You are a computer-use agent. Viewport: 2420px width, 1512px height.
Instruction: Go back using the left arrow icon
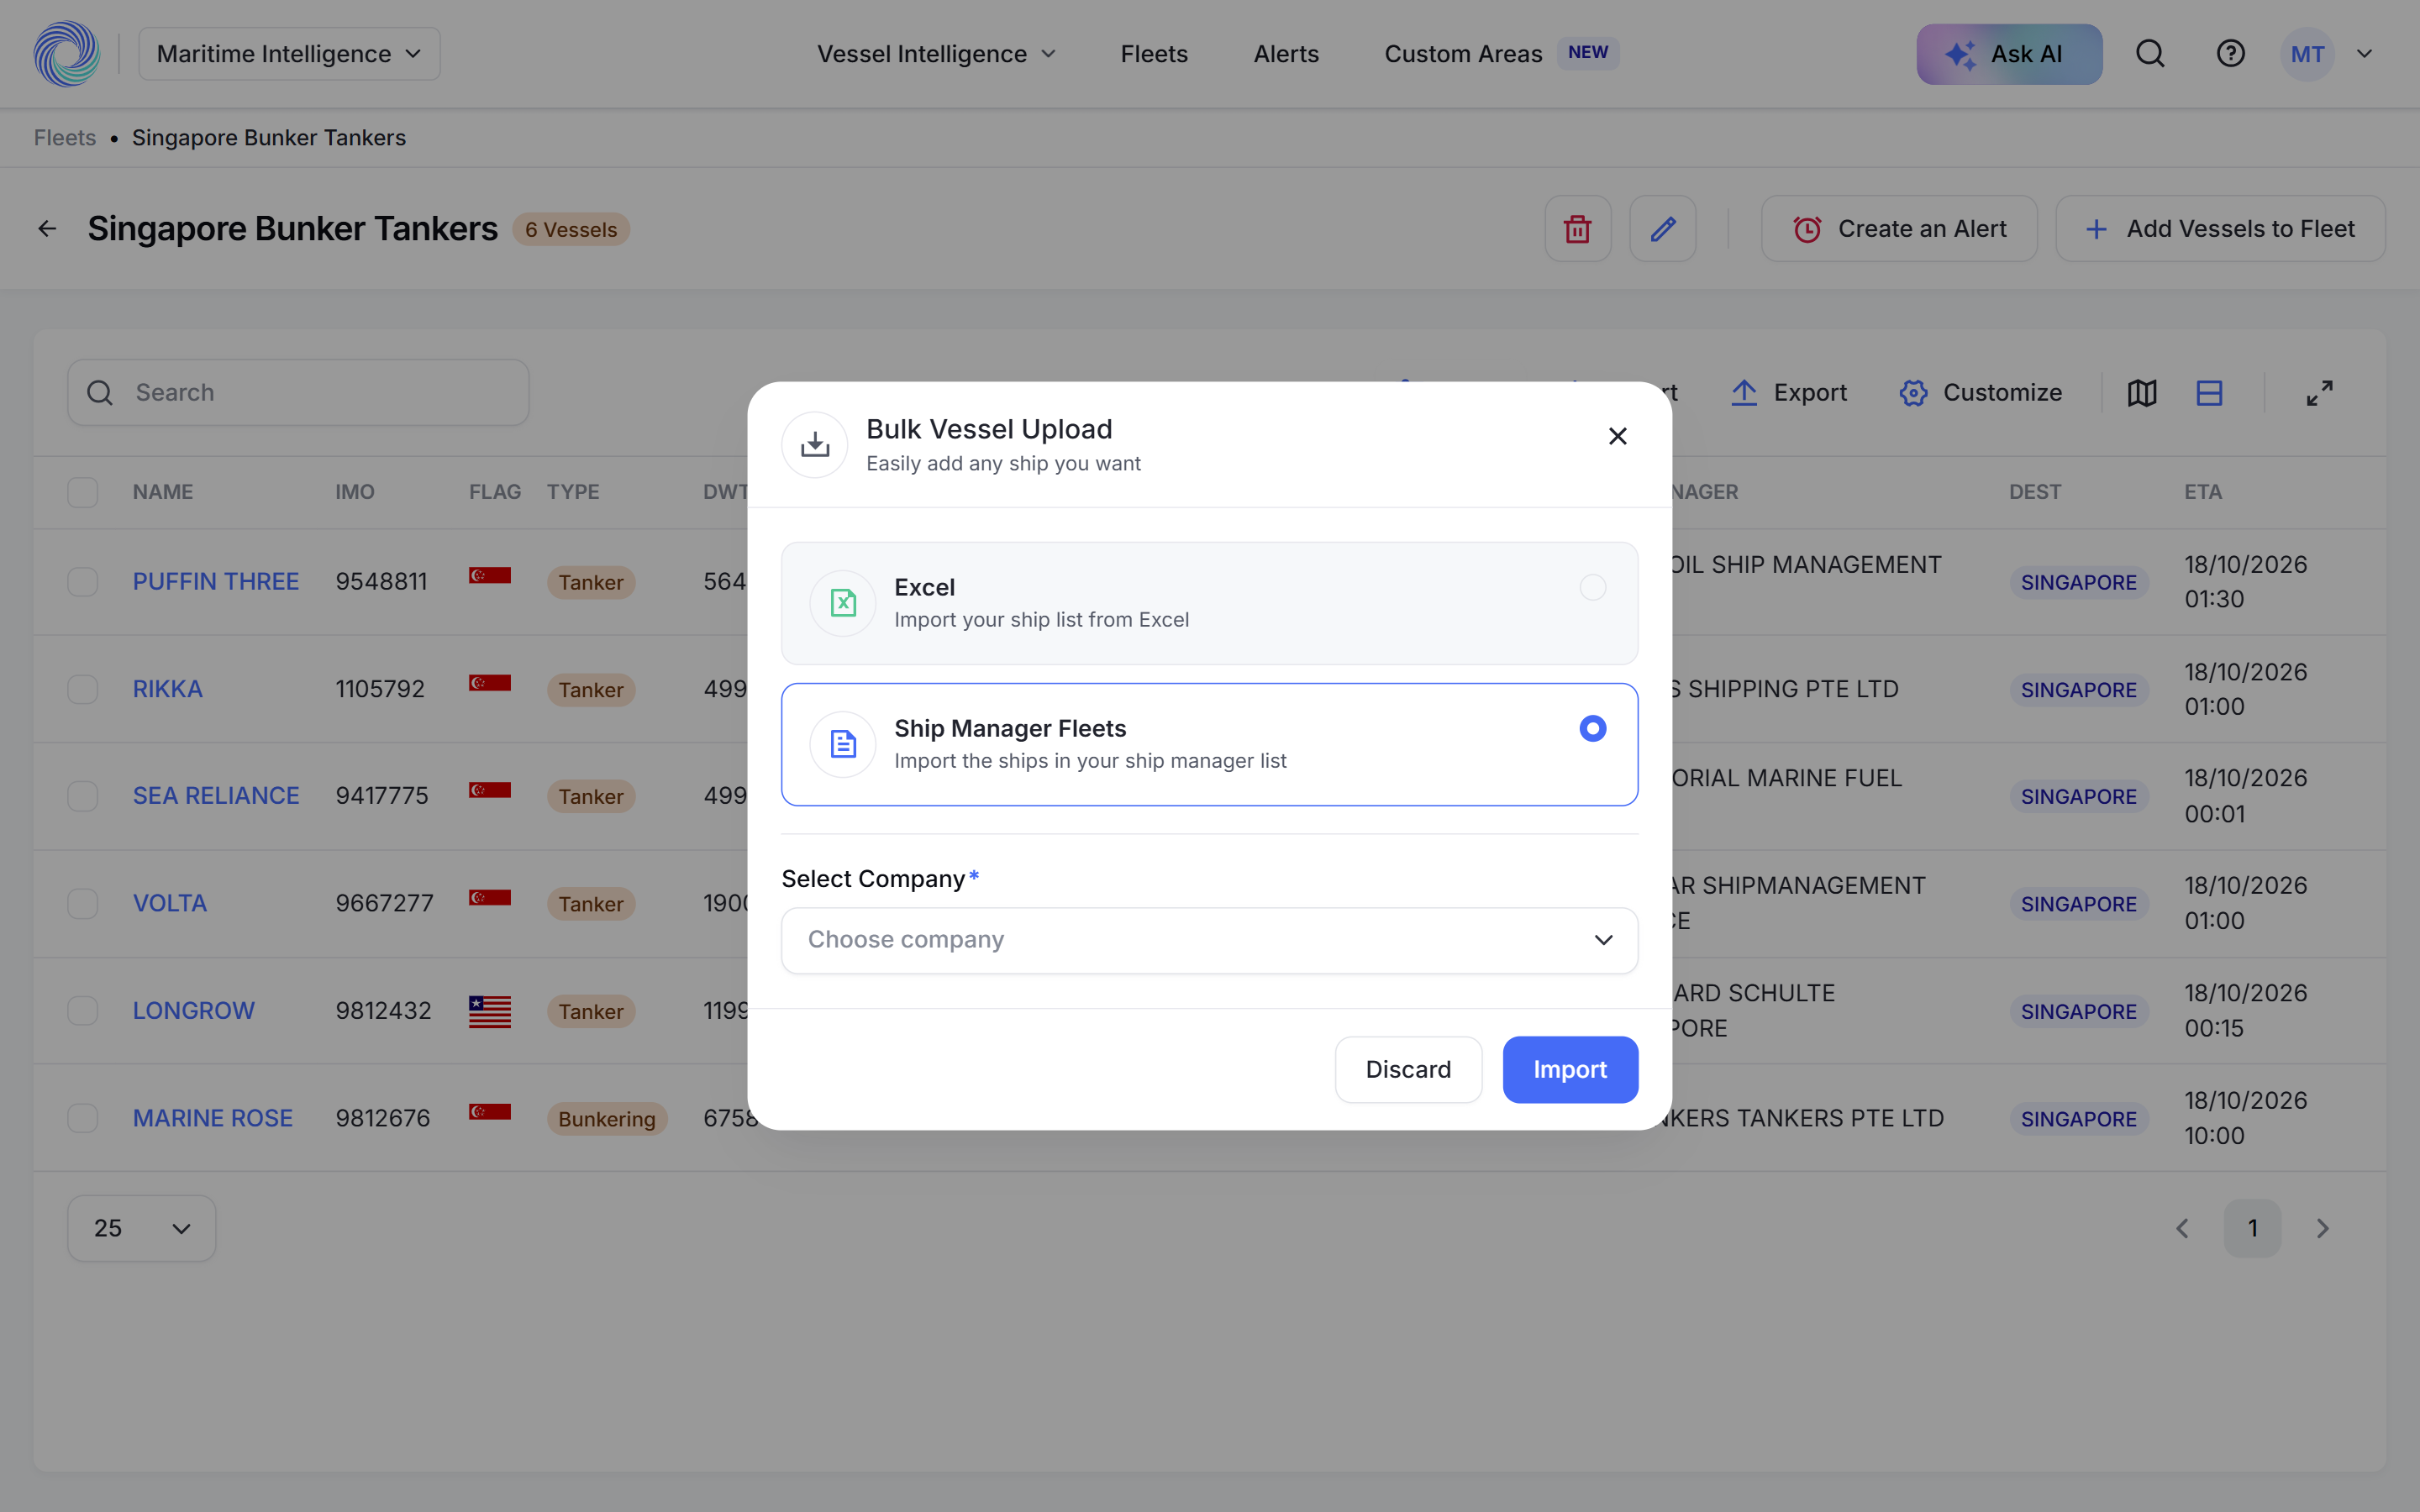tap(47, 229)
